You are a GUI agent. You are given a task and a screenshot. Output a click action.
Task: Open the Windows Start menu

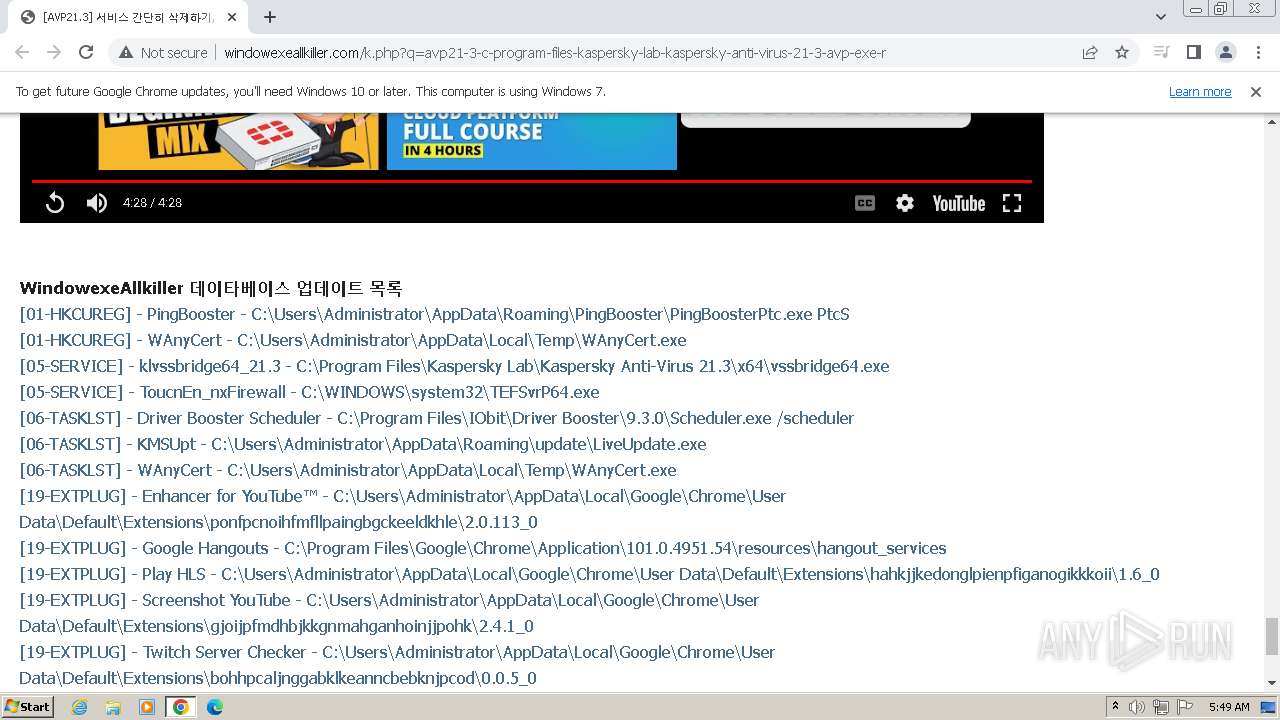(x=28, y=706)
